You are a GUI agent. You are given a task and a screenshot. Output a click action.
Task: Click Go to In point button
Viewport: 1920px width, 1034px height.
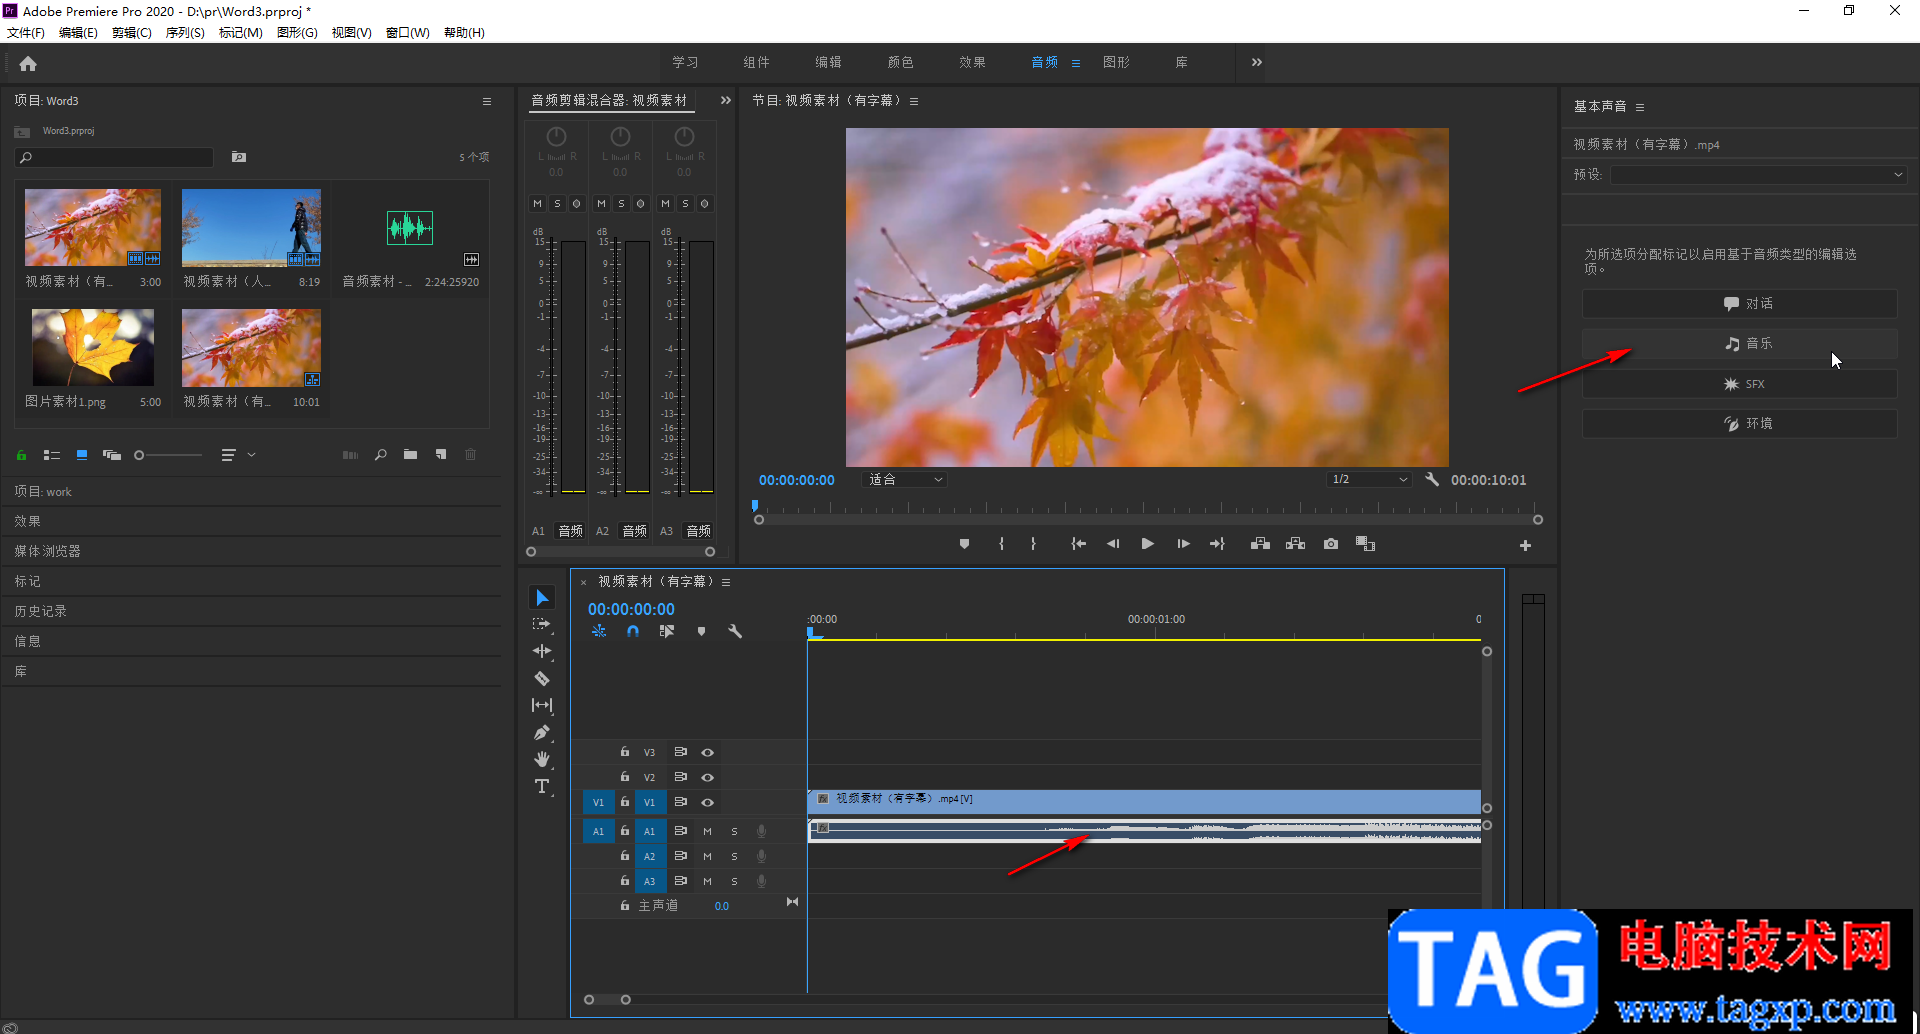click(1078, 544)
